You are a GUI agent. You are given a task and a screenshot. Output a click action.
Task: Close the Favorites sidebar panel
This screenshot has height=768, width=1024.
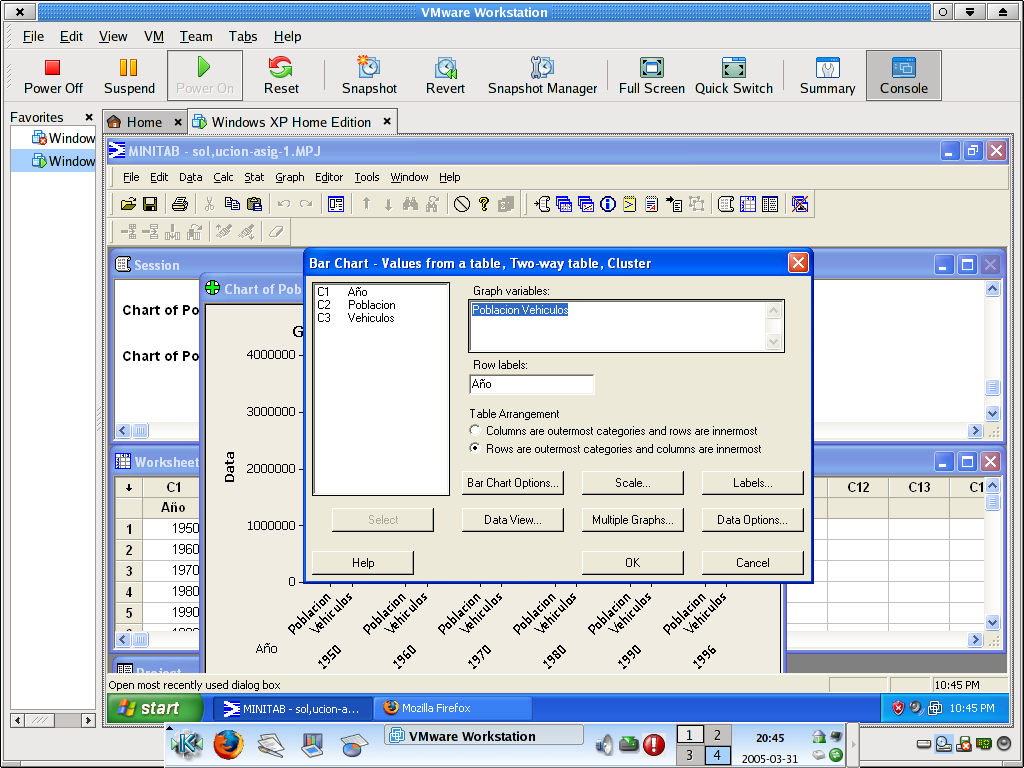(89, 118)
